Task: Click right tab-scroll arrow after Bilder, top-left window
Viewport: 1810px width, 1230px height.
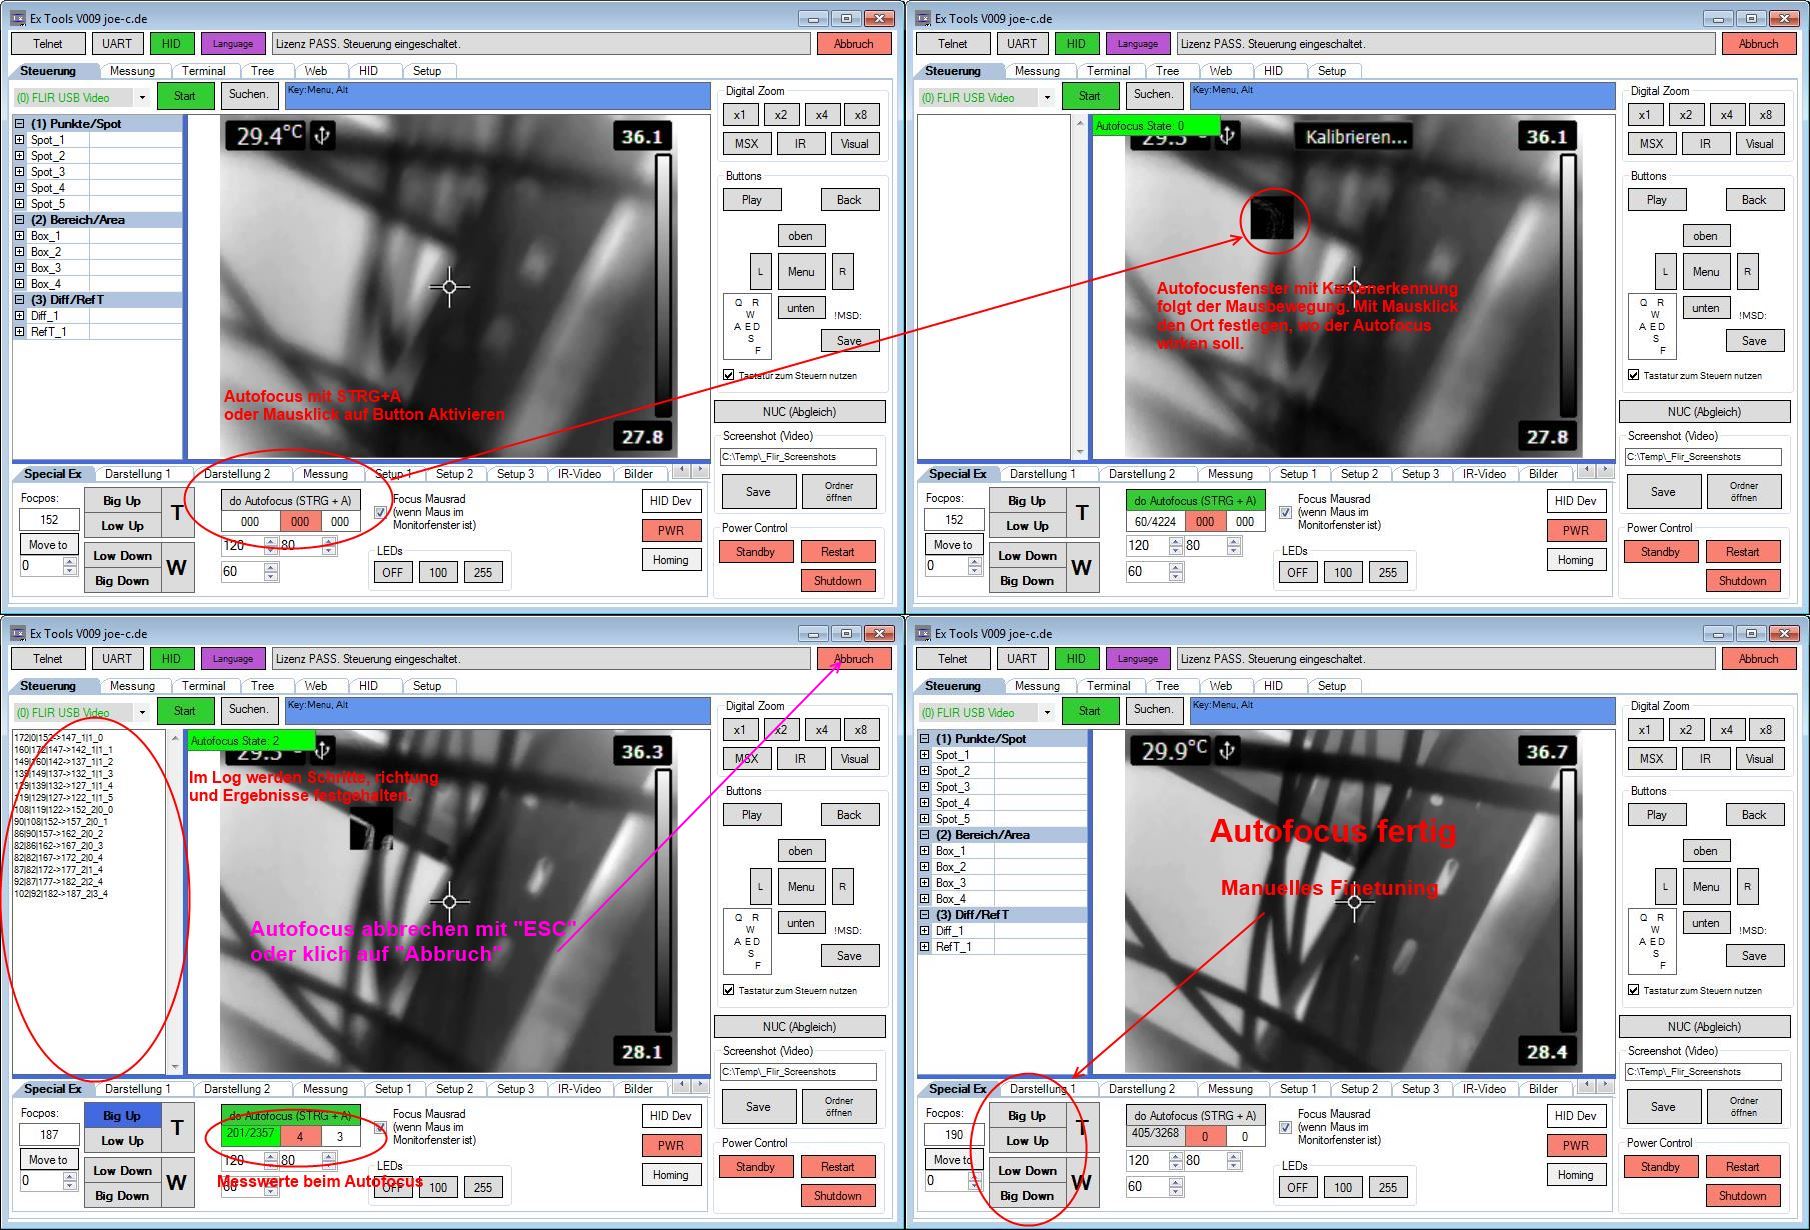Action: pyautogui.click(x=702, y=470)
